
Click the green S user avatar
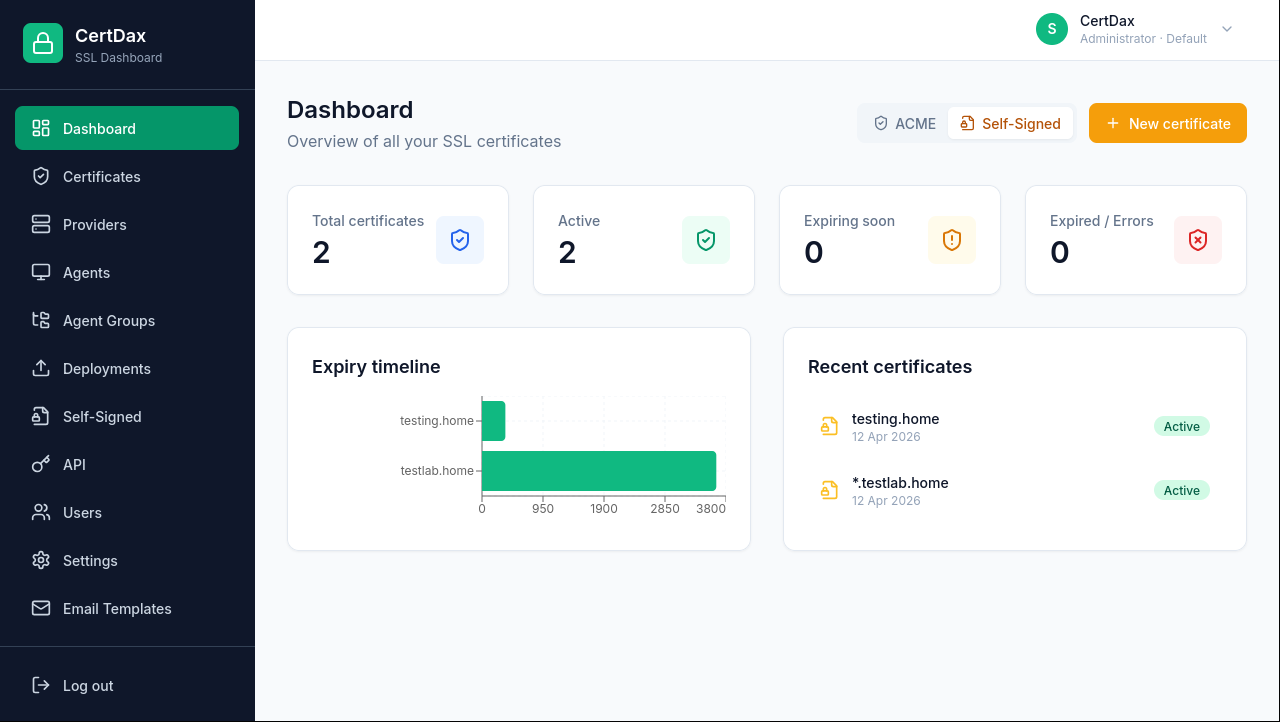(1052, 29)
